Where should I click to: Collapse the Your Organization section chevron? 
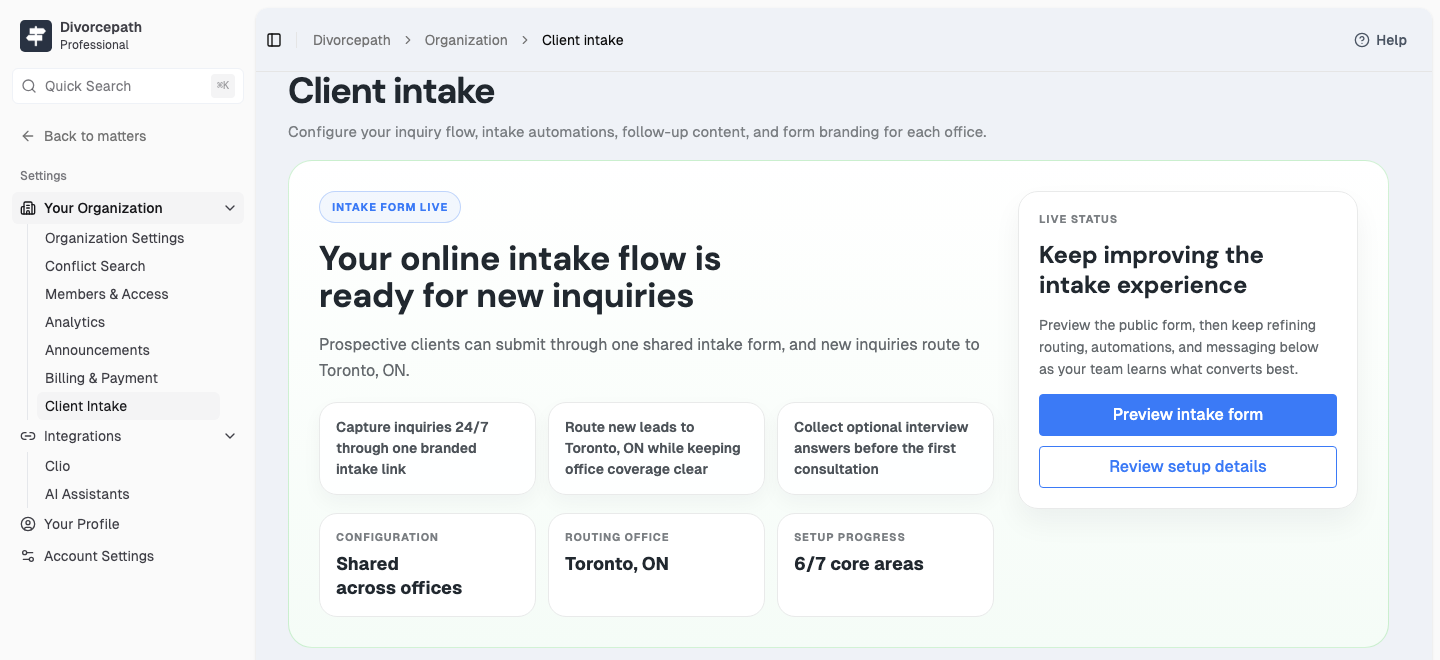click(230, 208)
